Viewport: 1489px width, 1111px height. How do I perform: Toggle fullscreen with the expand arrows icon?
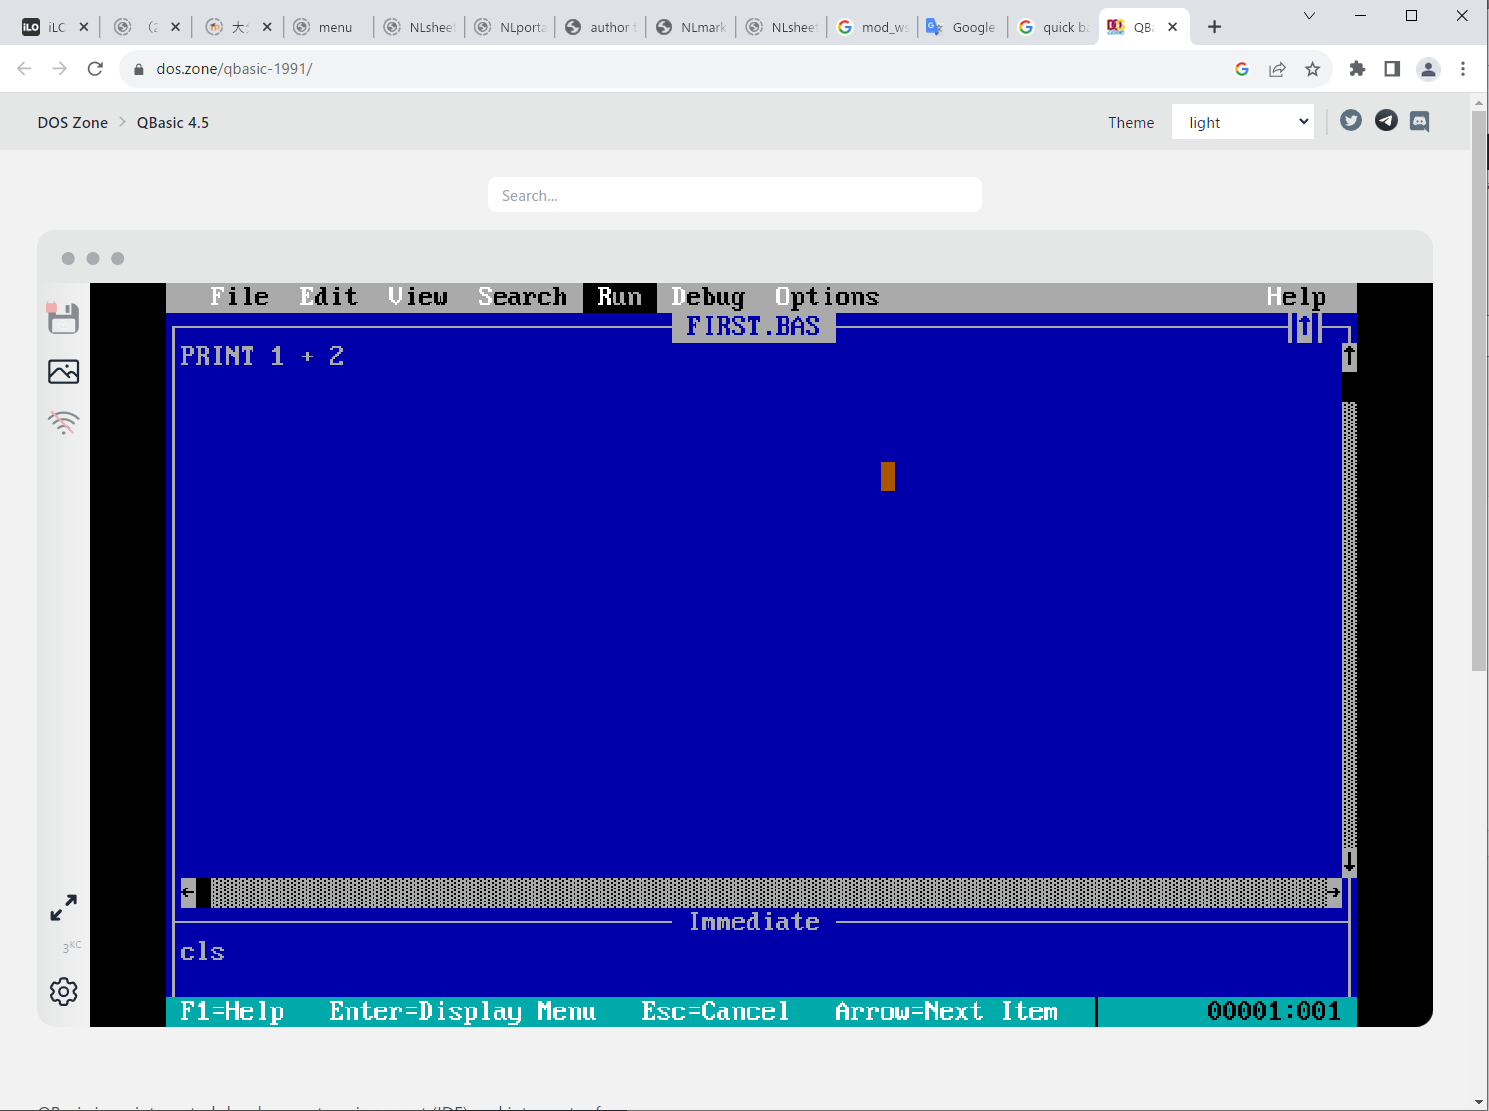click(x=63, y=908)
